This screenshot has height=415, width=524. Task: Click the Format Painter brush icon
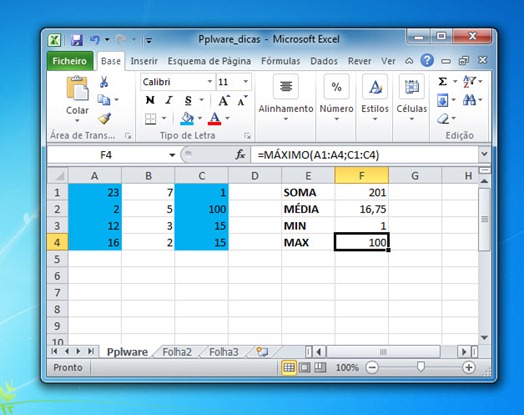(105, 118)
